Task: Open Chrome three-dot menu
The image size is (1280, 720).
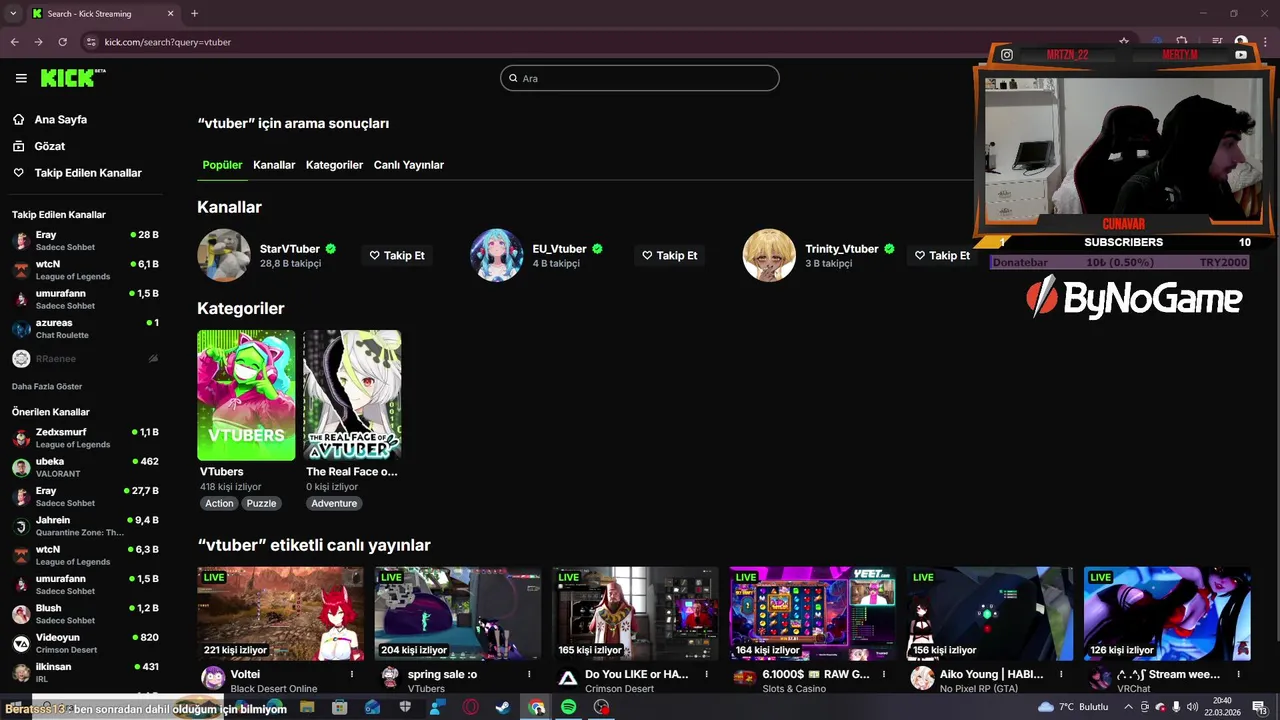Action: (1266, 42)
